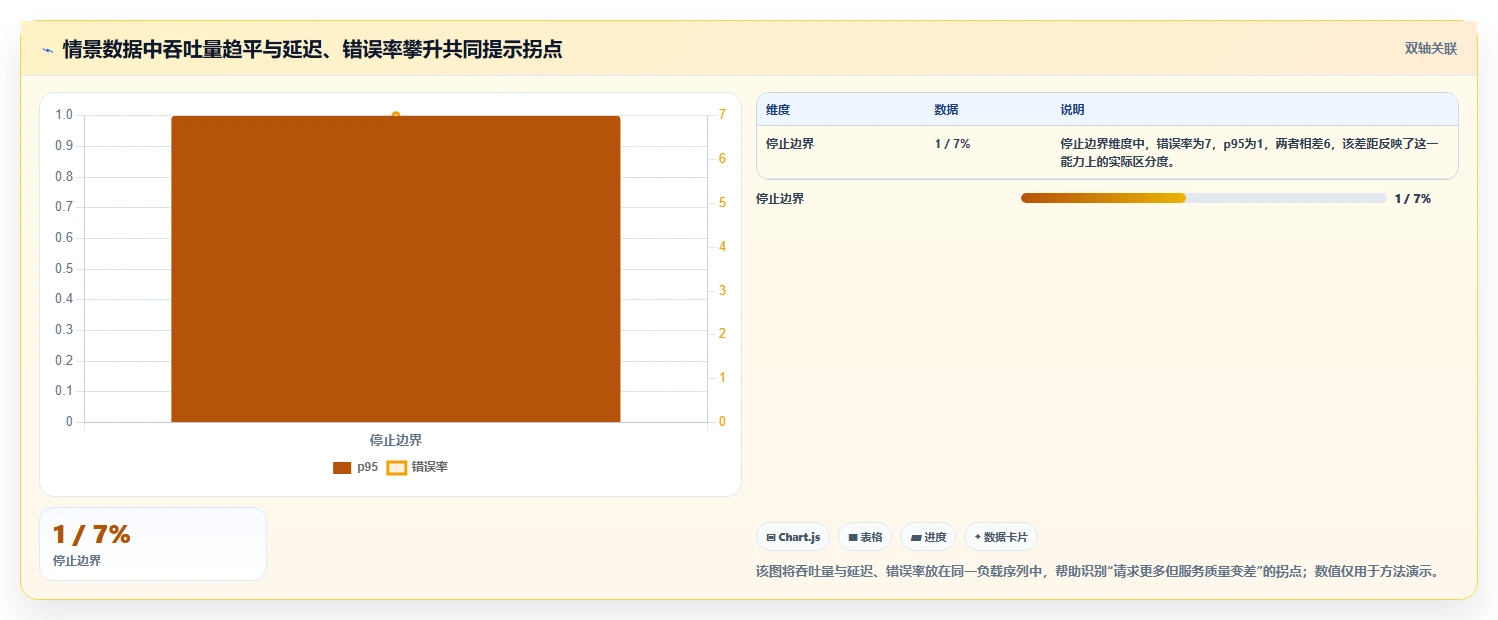Image resolution: width=1498 pixels, height=620 pixels.
Task: Click the 停止边界 x-axis label under chart
Action: coord(396,440)
